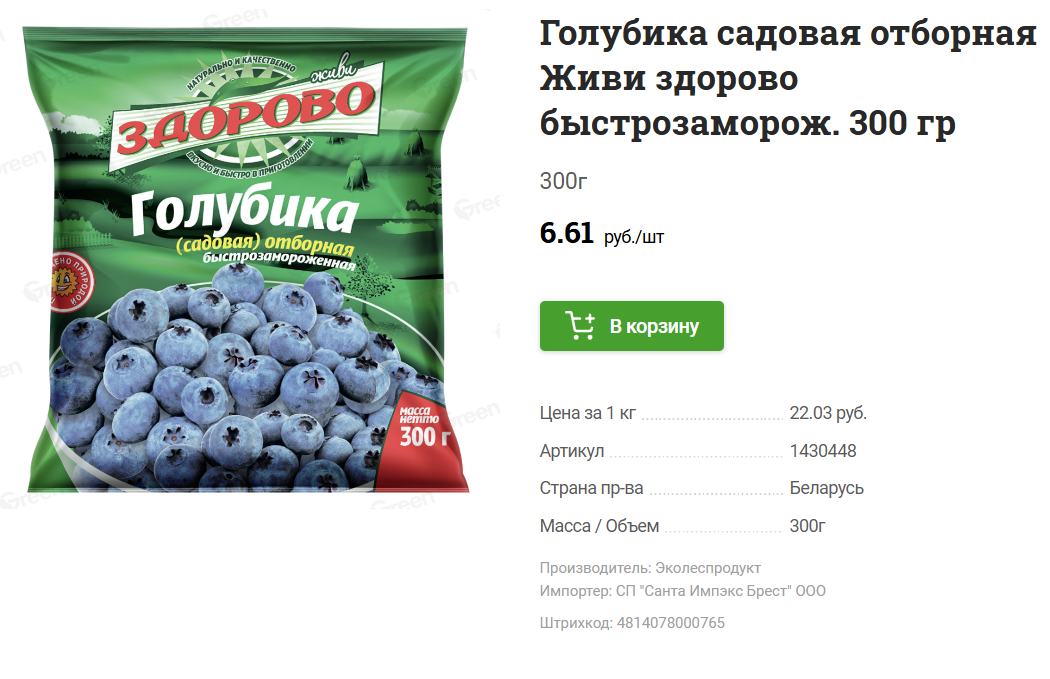
Task: Click the round red sun emblem on package
Action: [x=69, y=282]
